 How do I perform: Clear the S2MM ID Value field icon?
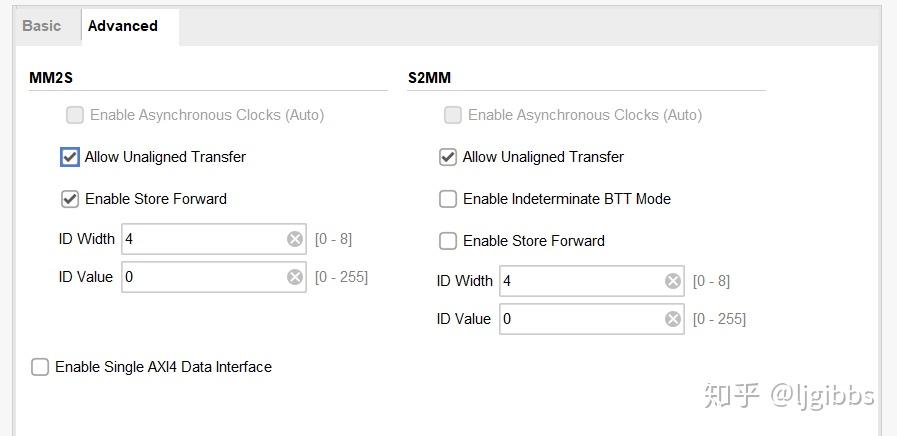coord(673,319)
